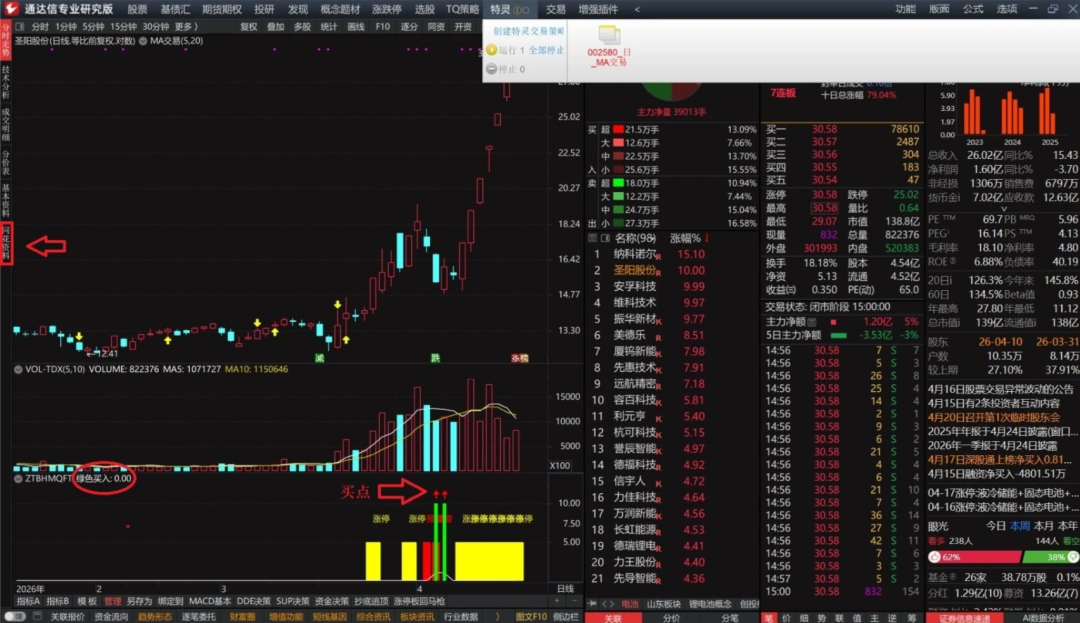Switch to the 同花资料 sidebar tab
The width and height of the screenshot is (1080, 623).
click(x=6, y=244)
